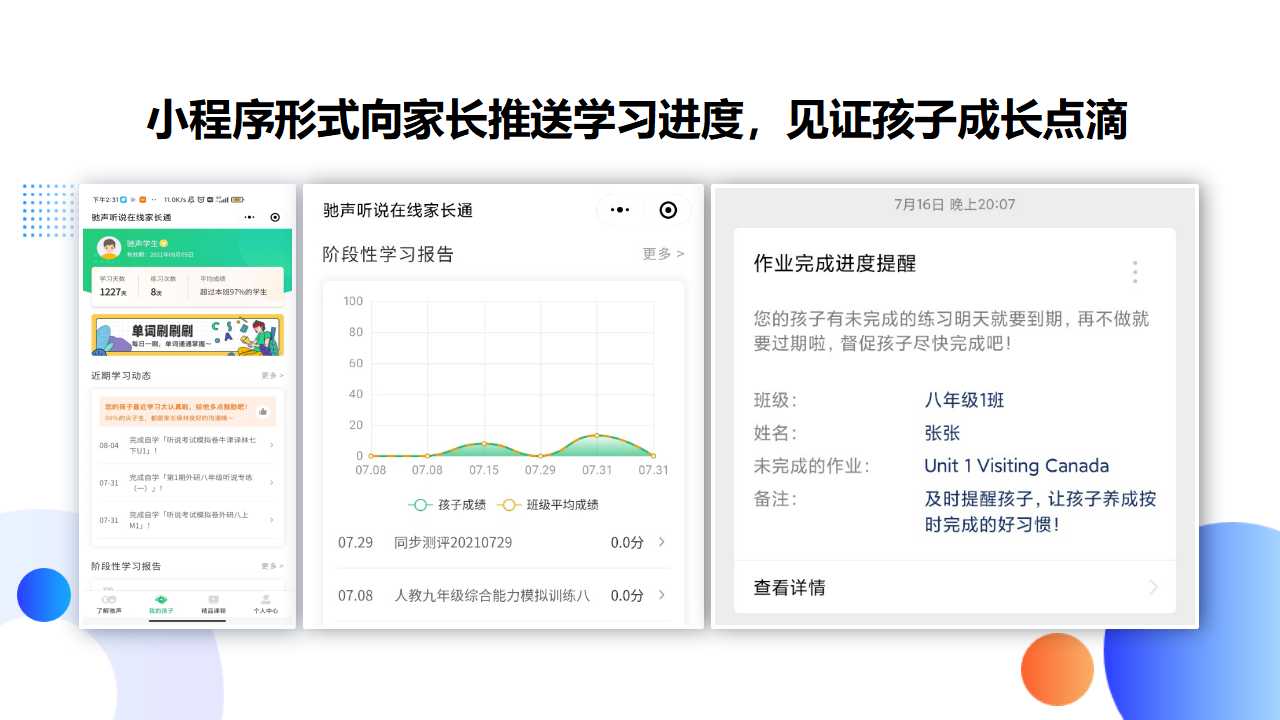Click the 8次 practice count value
The height and width of the screenshot is (720, 1280).
pos(156,292)
